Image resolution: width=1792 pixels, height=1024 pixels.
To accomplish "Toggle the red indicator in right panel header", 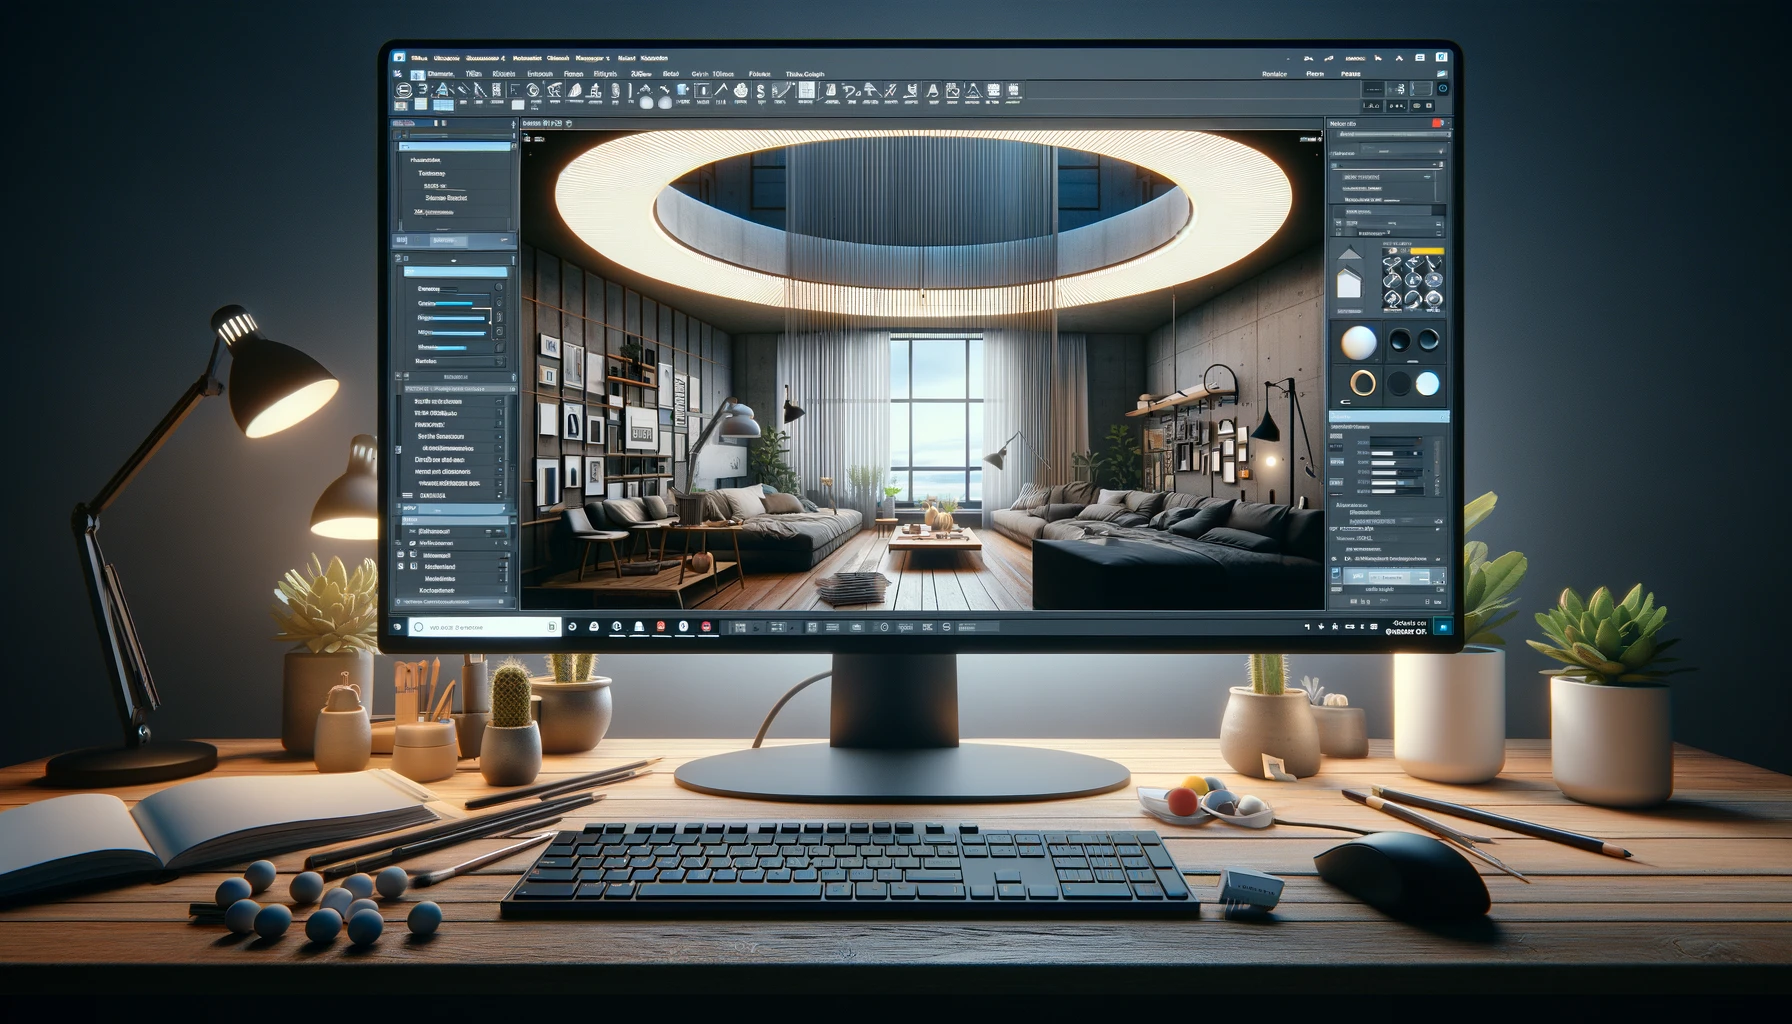I will pyautogui.click(x=1438, y=124).
